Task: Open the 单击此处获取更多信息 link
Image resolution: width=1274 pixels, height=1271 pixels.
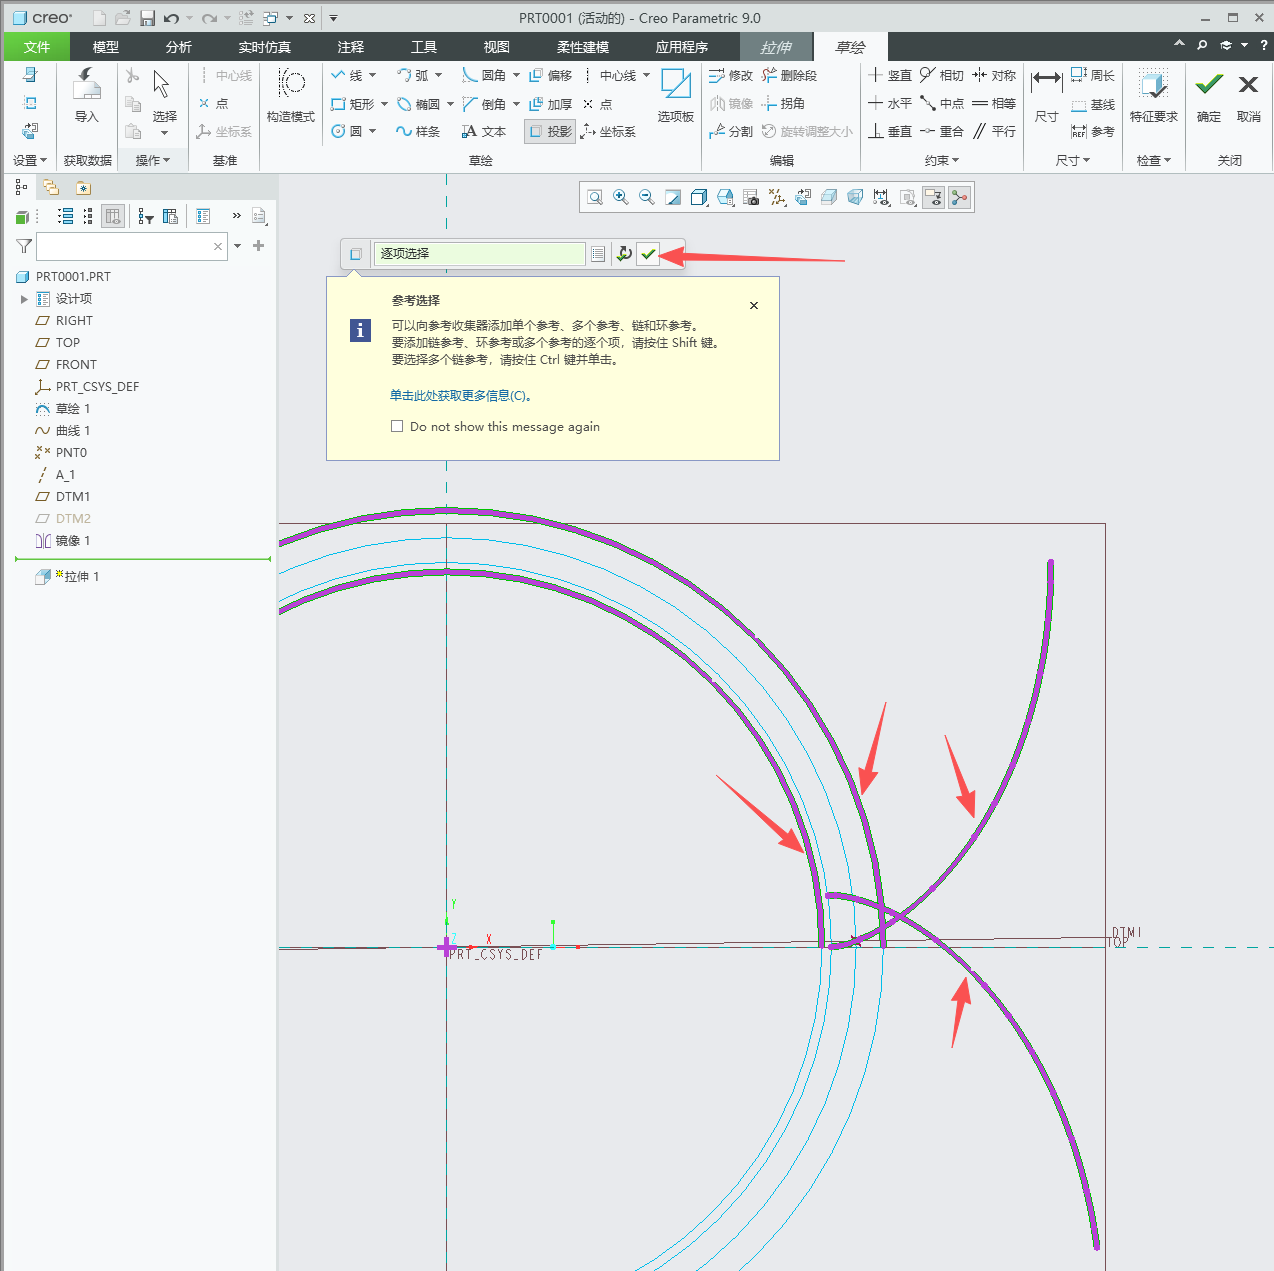Action: 461,395
